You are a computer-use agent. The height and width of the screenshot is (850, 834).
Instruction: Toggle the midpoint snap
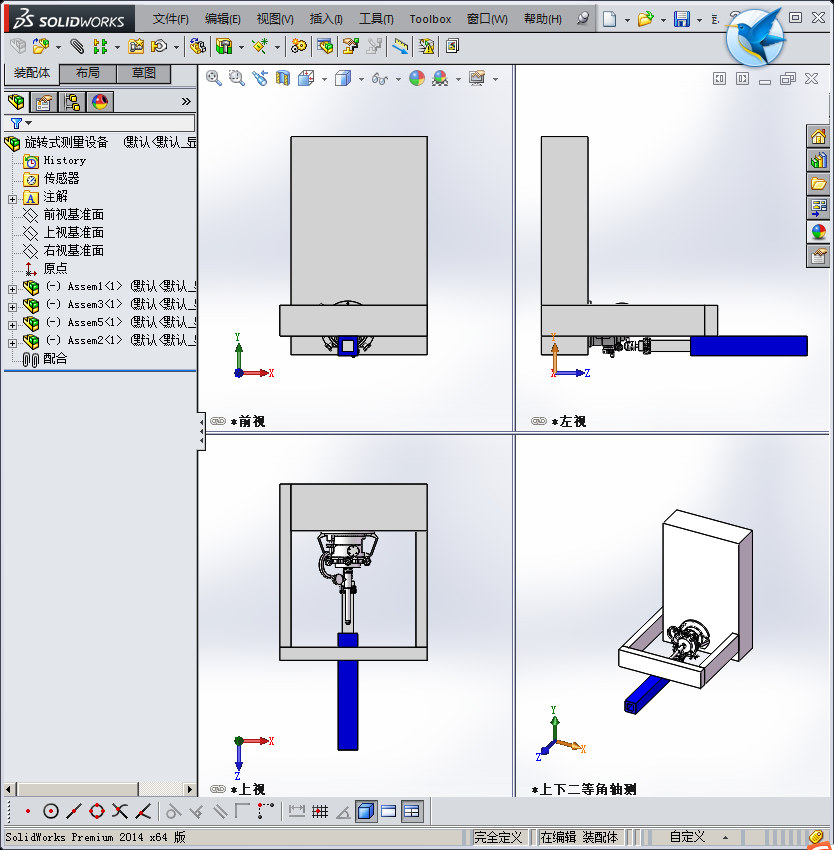(x=74, y=812)
